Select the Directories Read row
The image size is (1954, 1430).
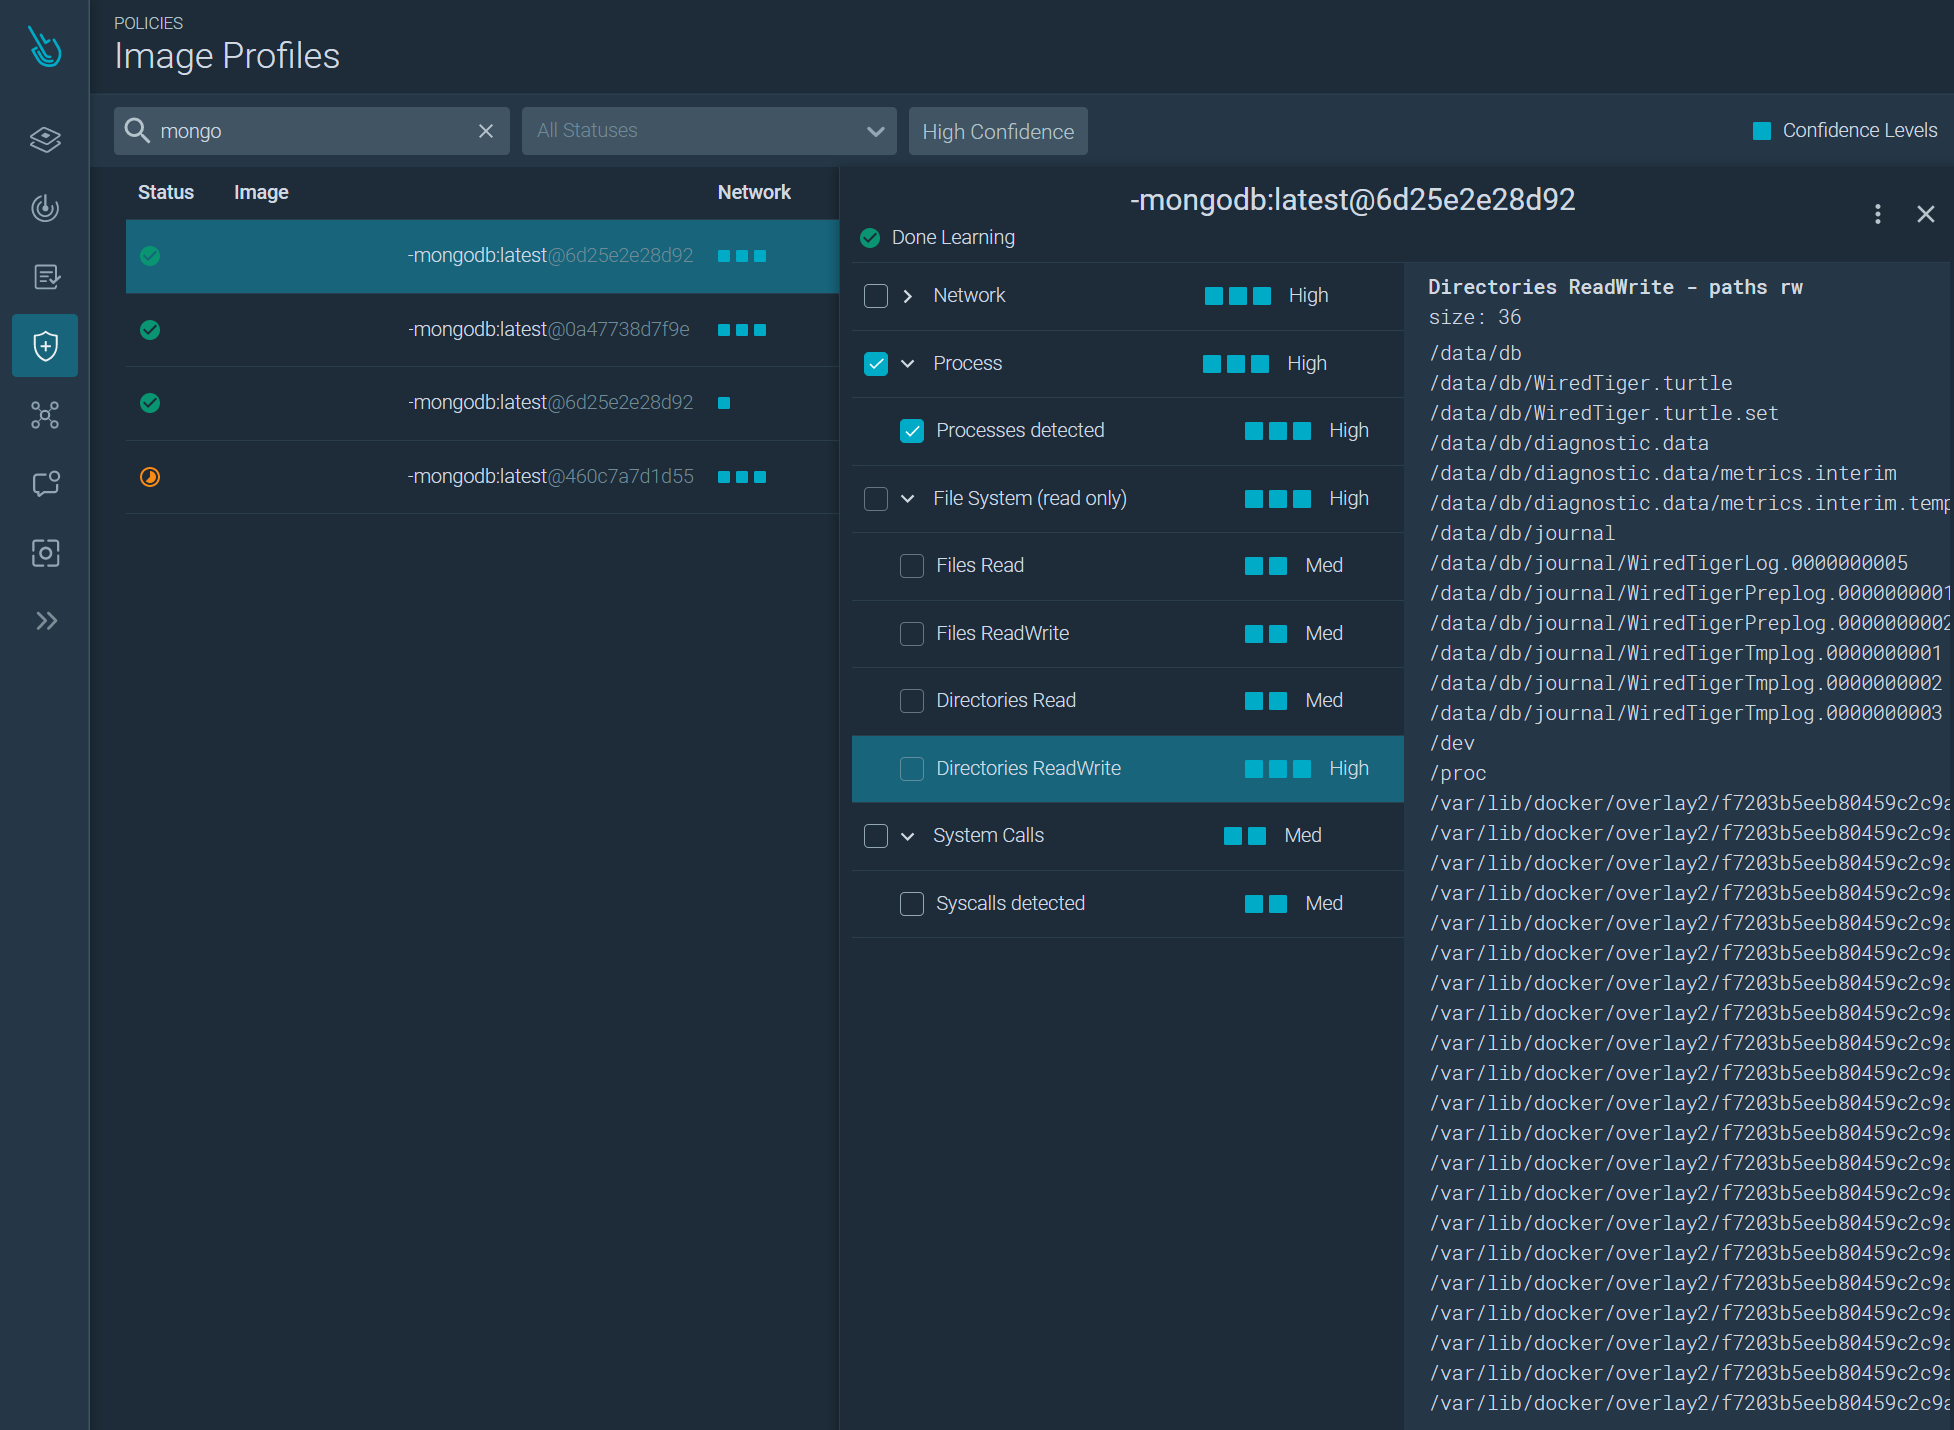[x=1006, y=700]
